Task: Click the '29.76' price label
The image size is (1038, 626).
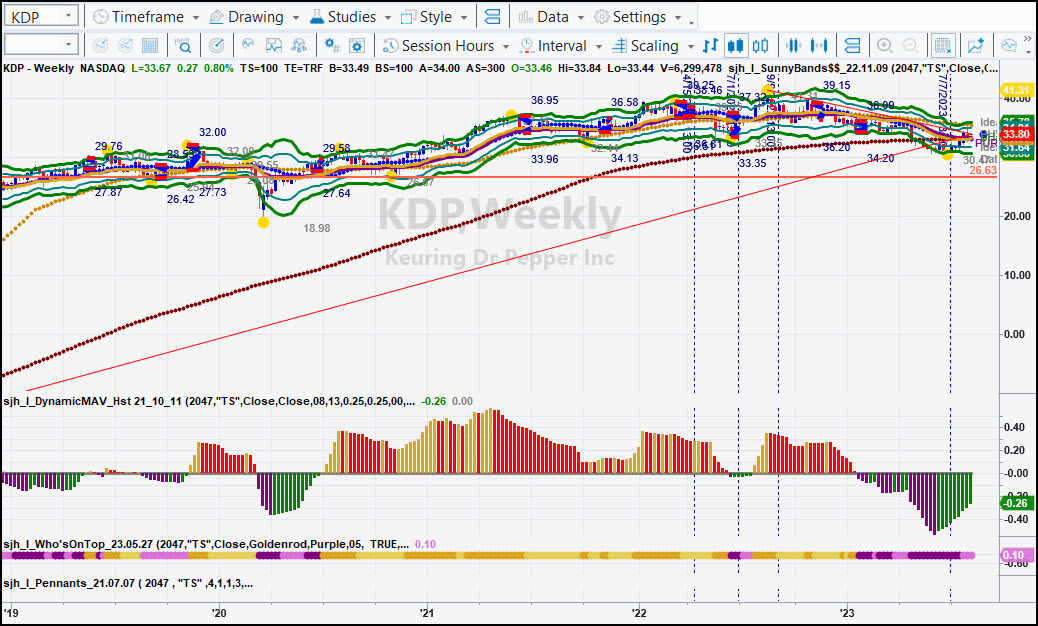Action: pos(109,146)
